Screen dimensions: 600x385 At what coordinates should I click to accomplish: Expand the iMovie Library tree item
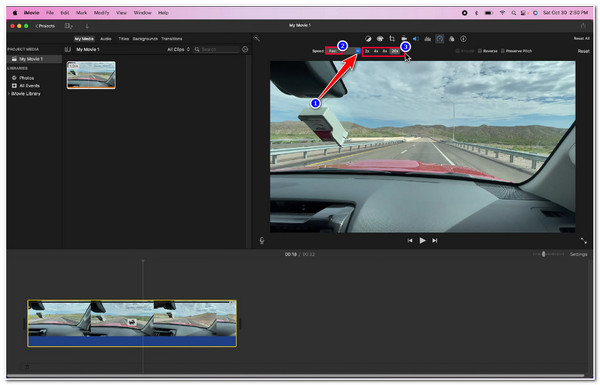point(9,94)
